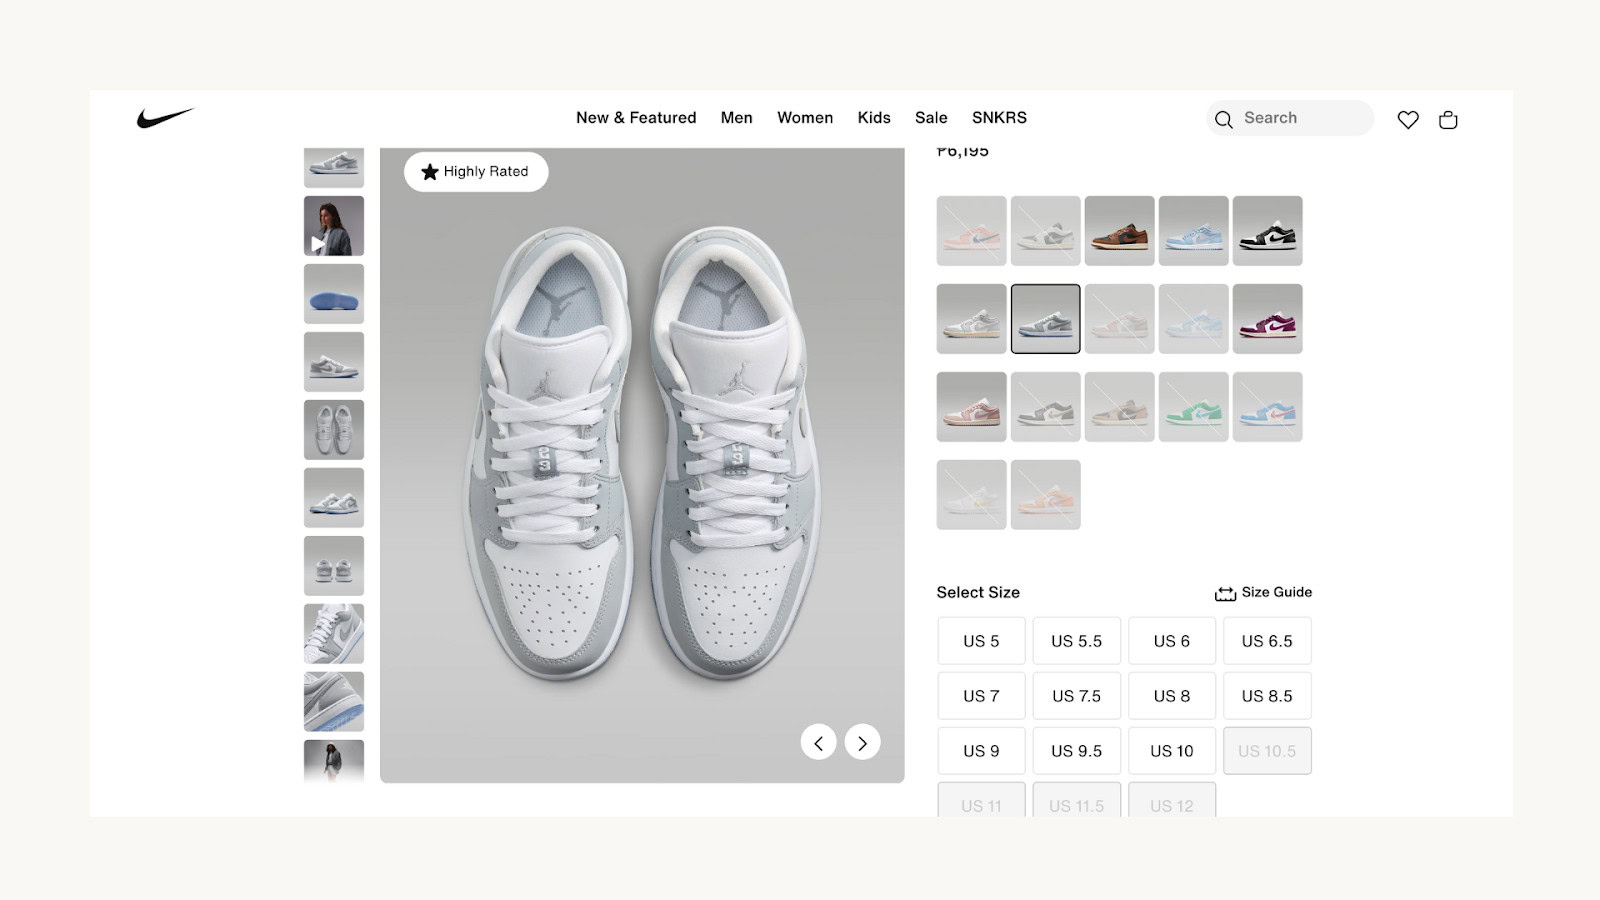Viewport: 1600px width, 900px height.
Task: Open the Sale menu
Action: [x=931, y=118]
